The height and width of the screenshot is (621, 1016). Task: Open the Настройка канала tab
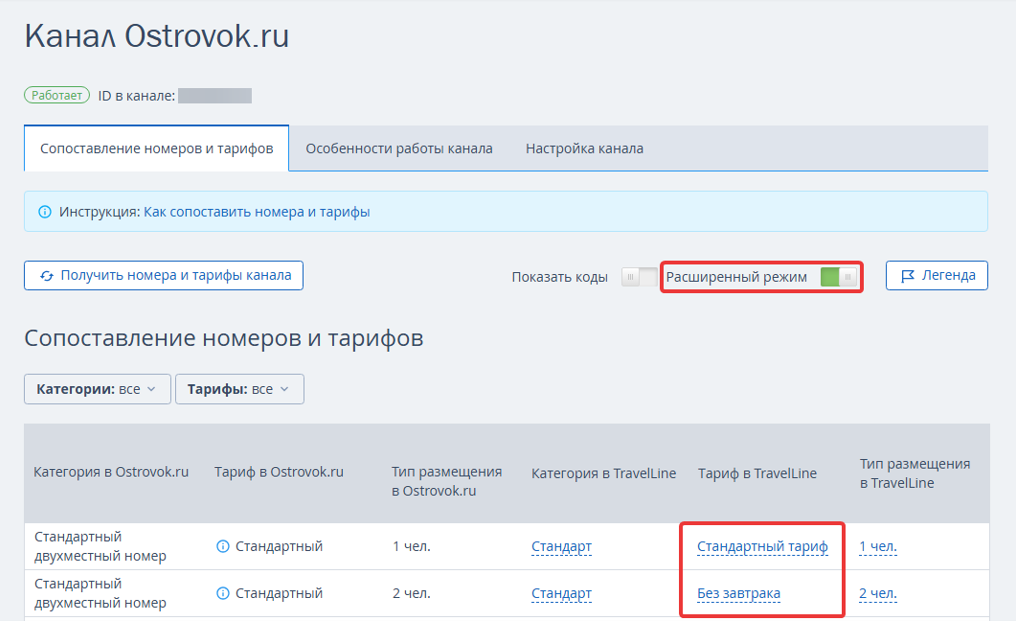[x=584, y=149]
